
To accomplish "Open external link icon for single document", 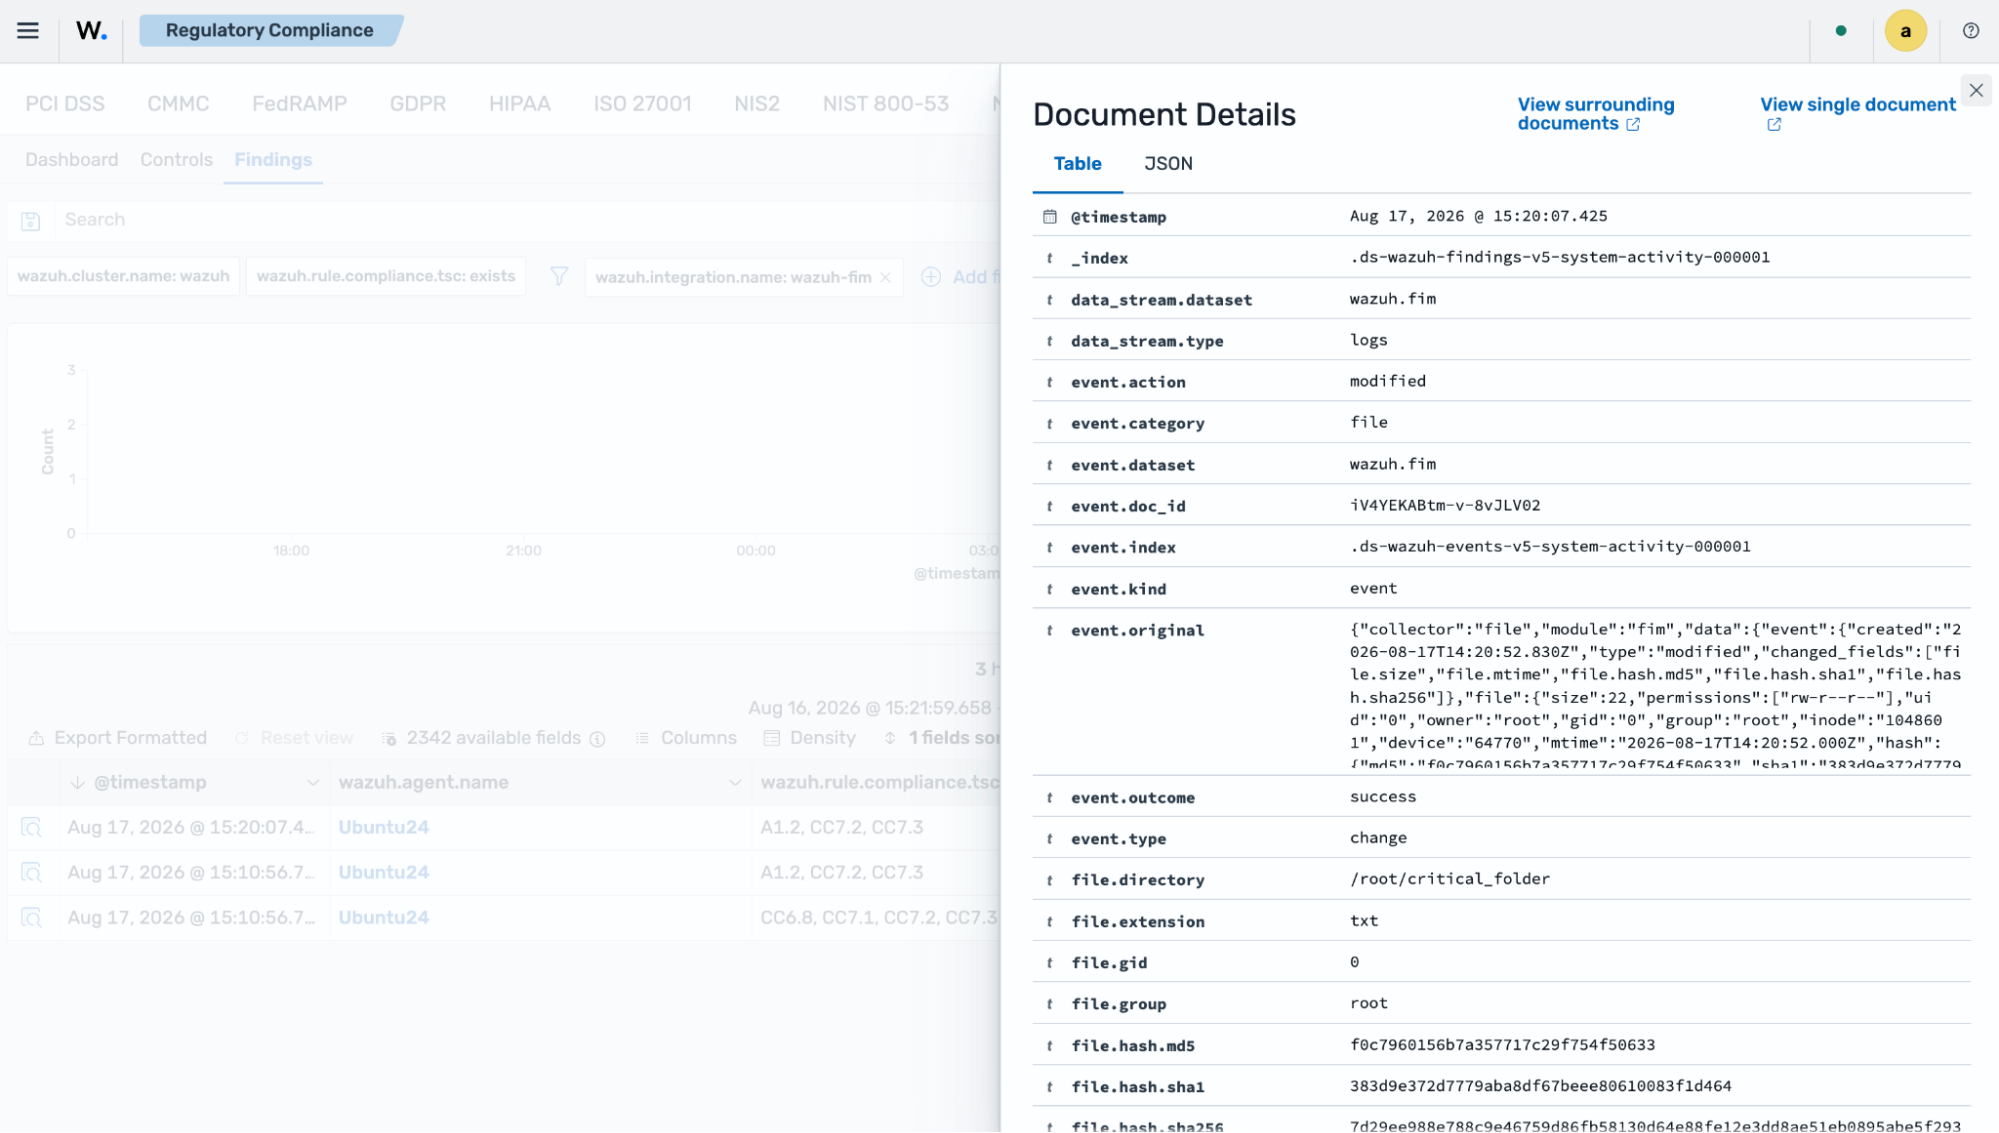I will [x=1774, y=125].
